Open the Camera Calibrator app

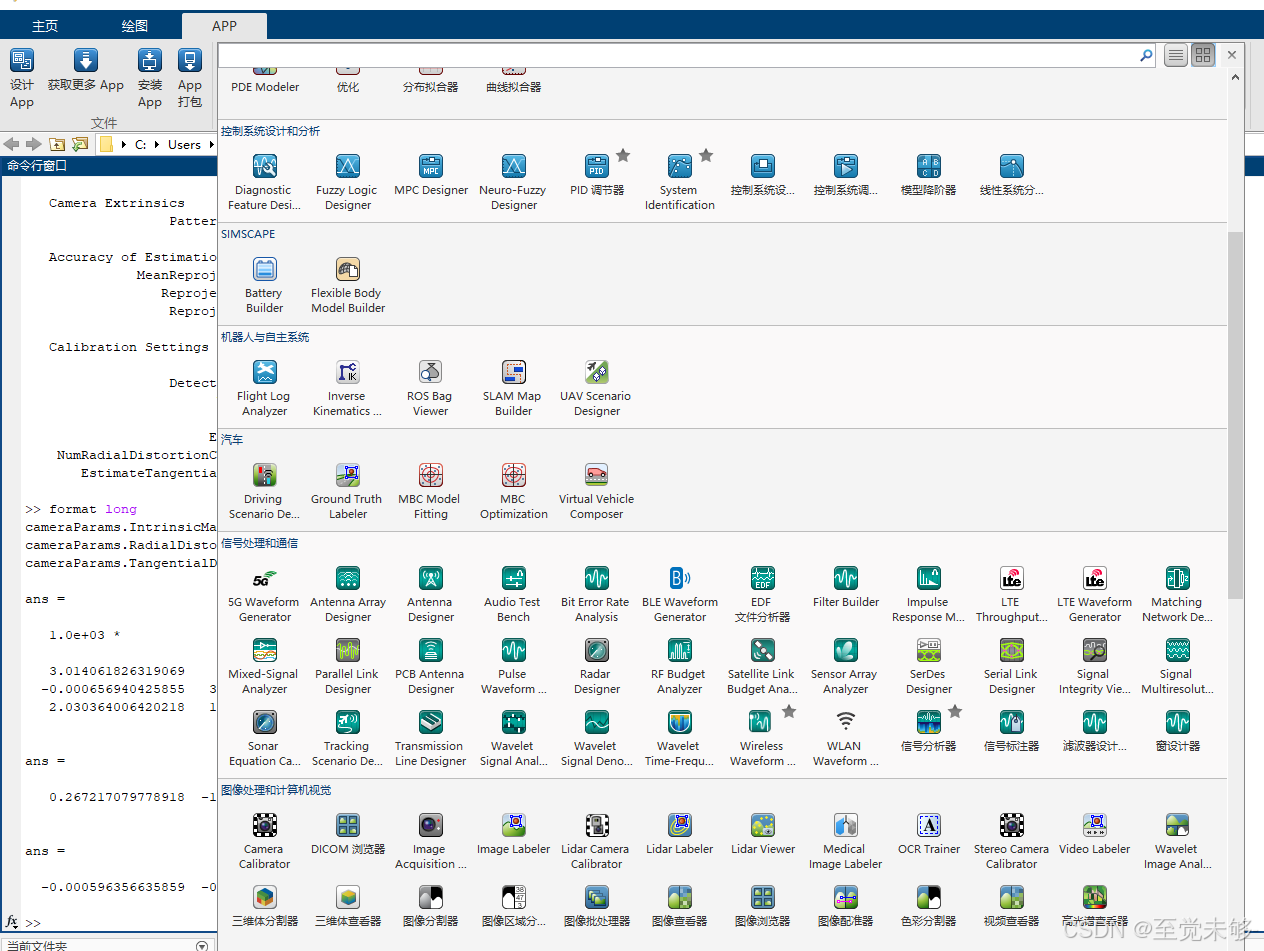click(264, 840)
